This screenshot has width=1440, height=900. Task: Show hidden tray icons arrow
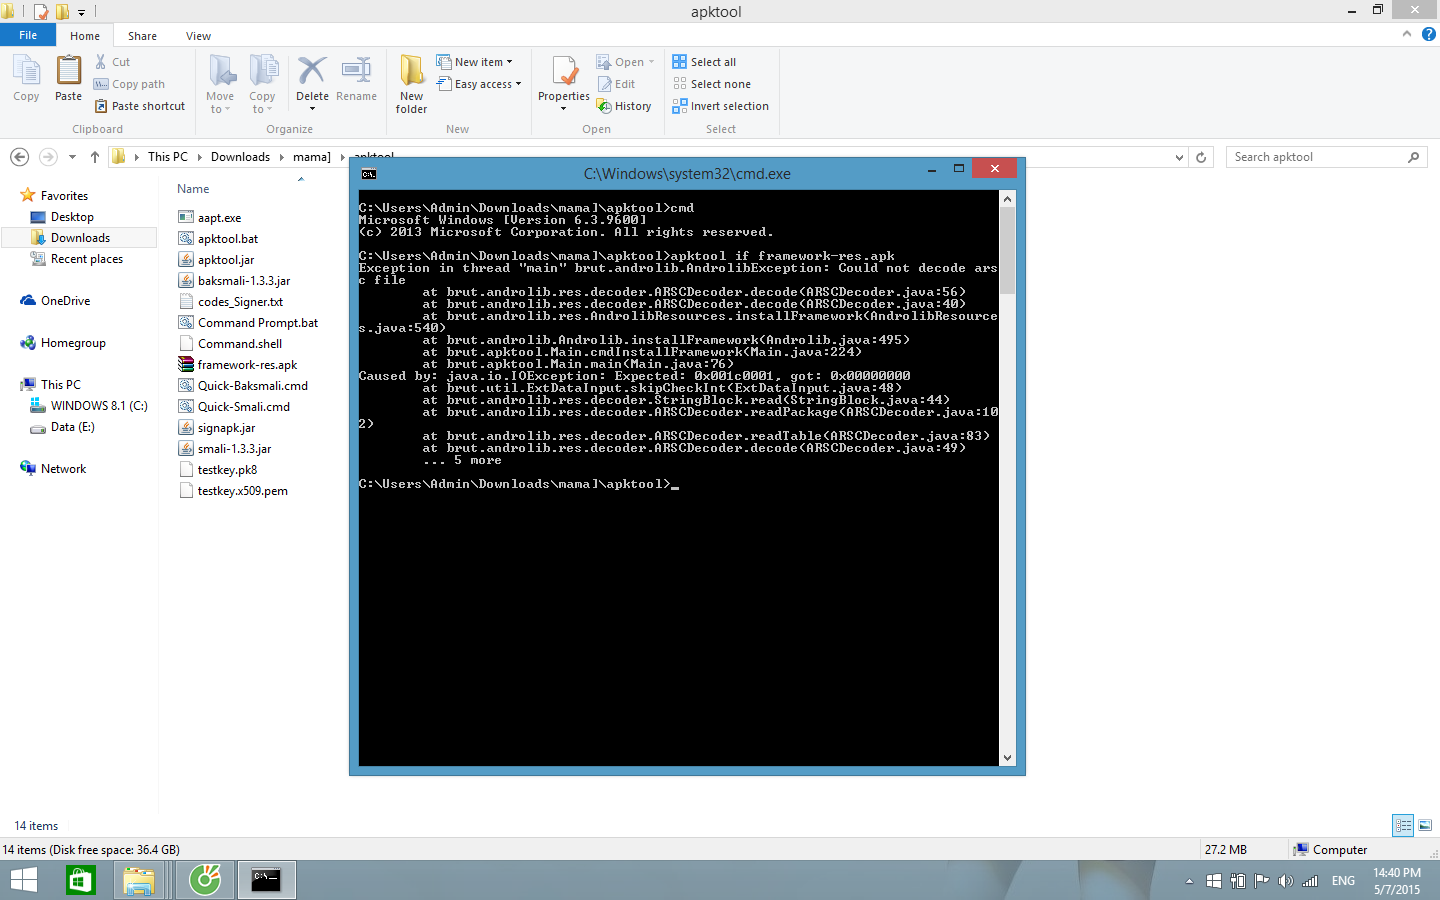1189,881
